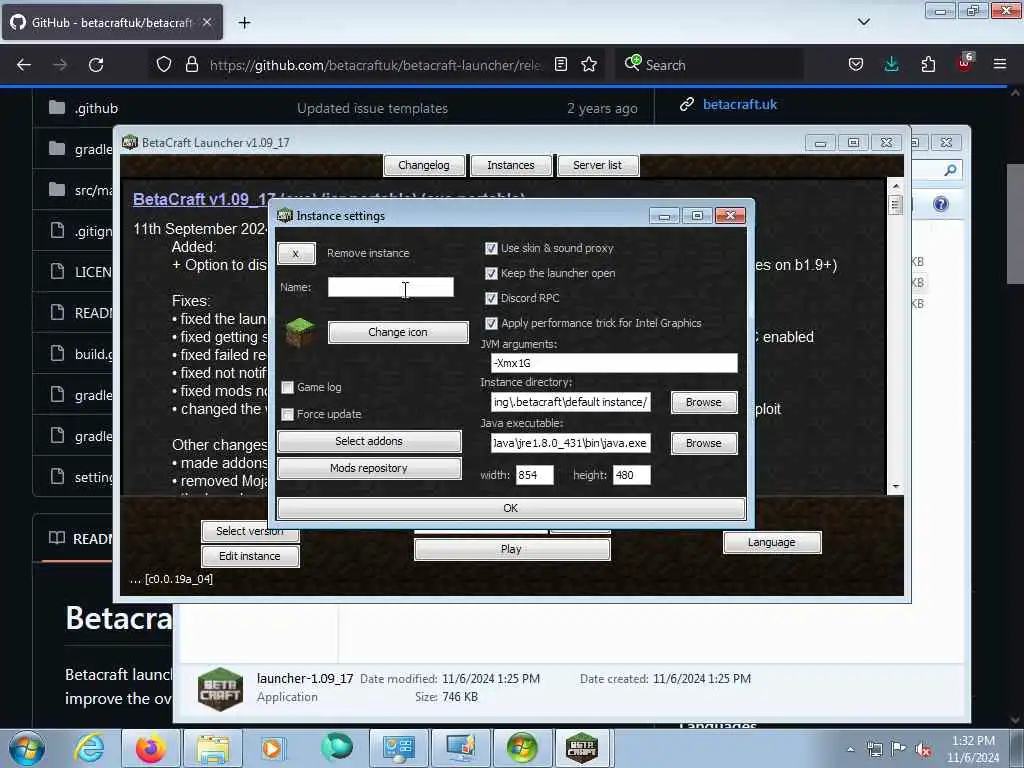This screenshot has height=768, width=1024.
Task: Click the height value field
Action: point(632,475)
